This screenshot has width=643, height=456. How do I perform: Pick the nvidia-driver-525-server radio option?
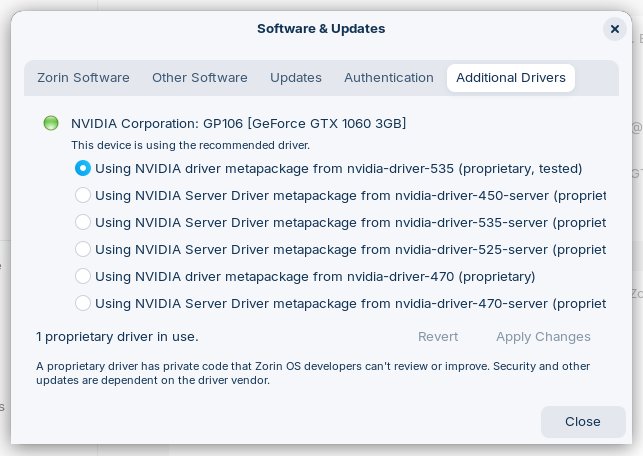coord(83,249)
